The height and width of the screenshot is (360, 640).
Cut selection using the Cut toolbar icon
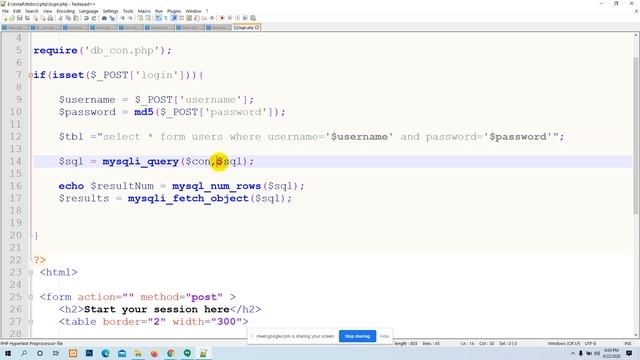tap(60, 18)
